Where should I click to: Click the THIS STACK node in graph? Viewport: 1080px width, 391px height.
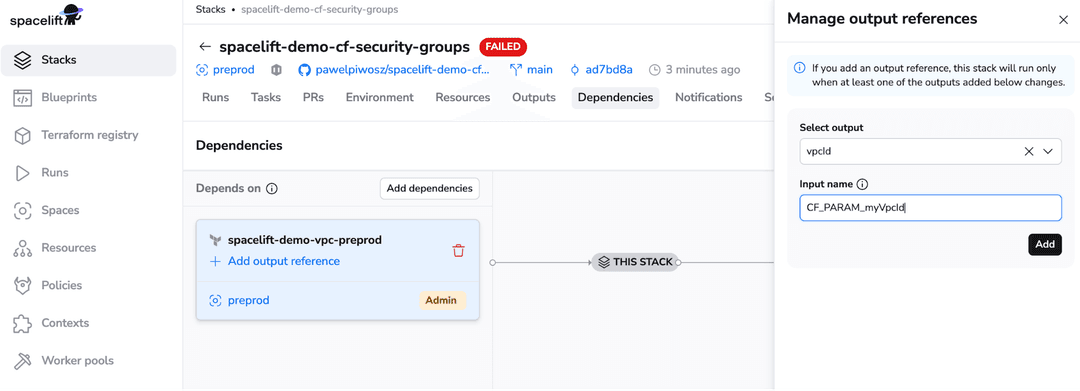(636, 262)
